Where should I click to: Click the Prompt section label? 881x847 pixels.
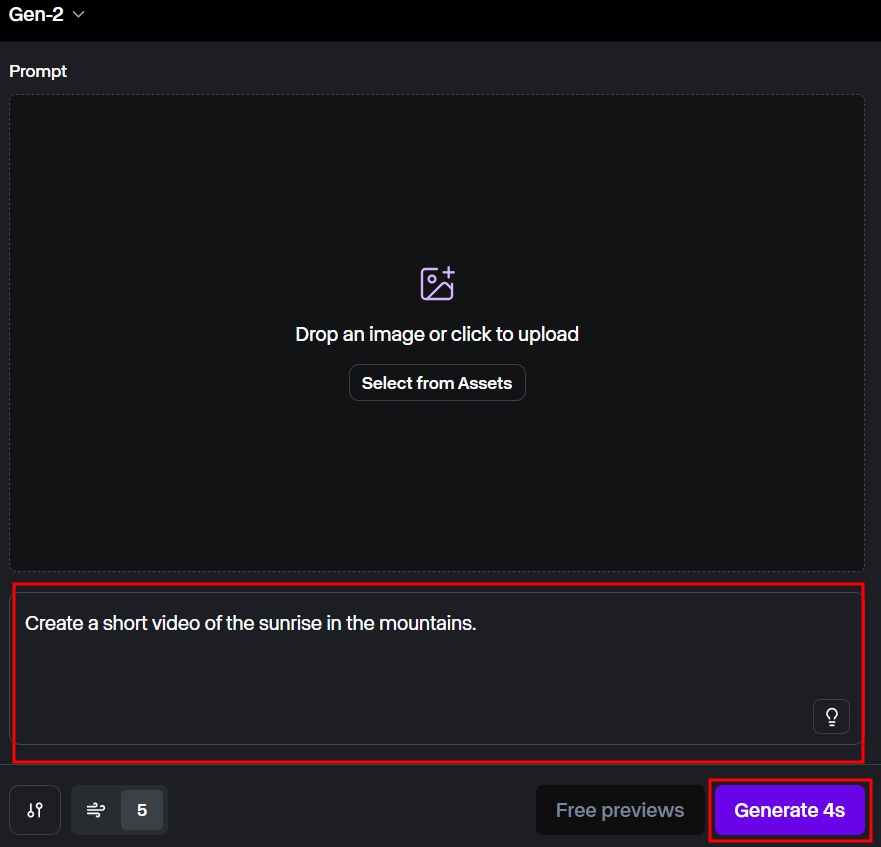tap(38, 71)
